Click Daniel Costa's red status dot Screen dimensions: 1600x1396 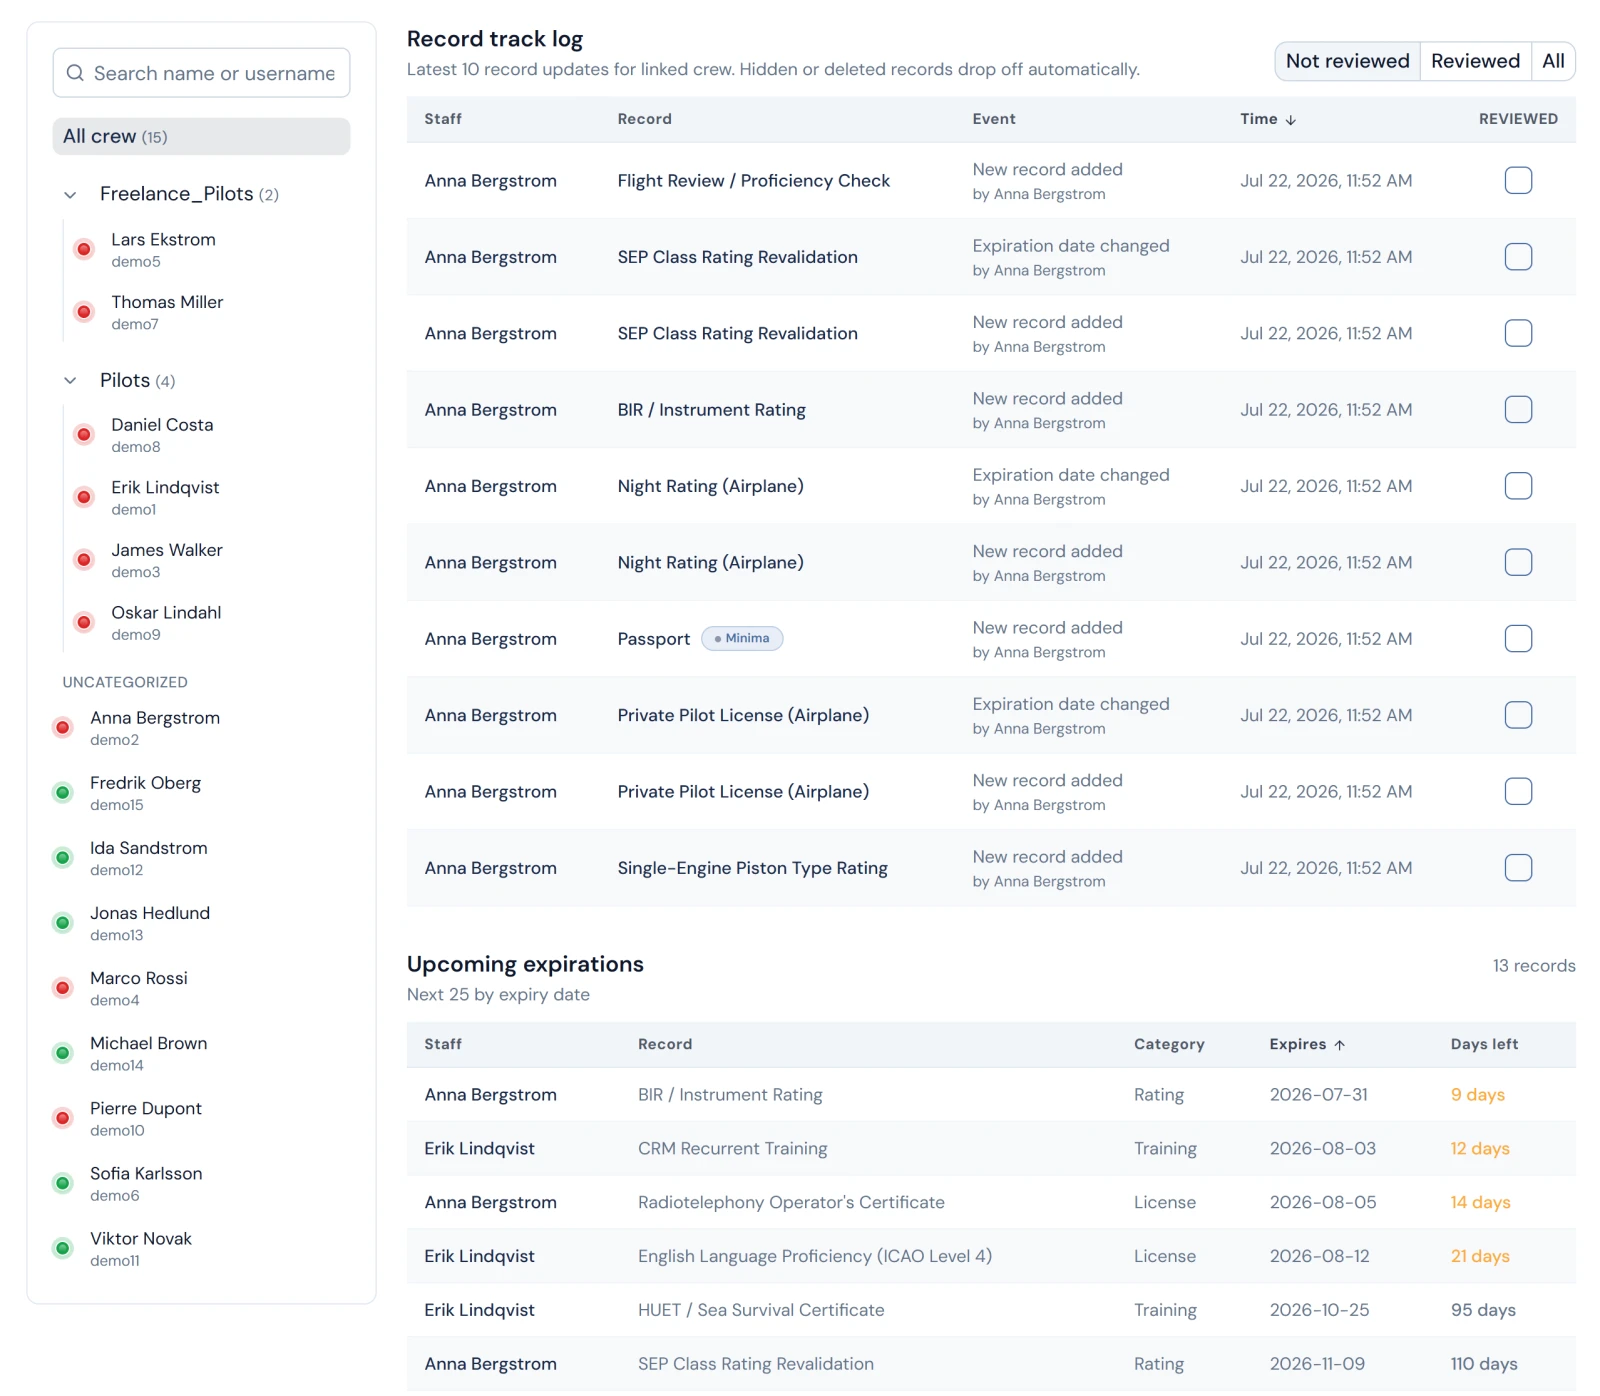pyautogui.click(x=84, y=435)
